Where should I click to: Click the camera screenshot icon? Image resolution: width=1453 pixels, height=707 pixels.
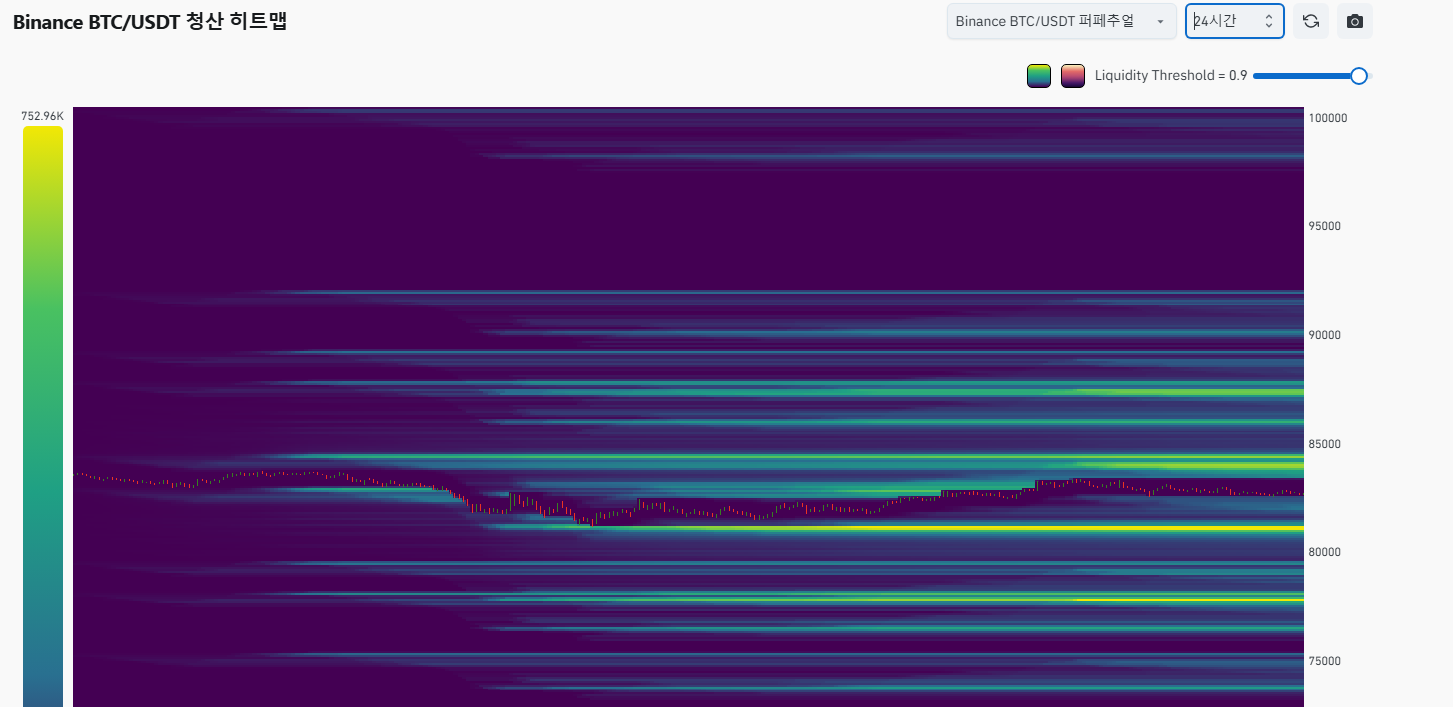click(1355, 21)
